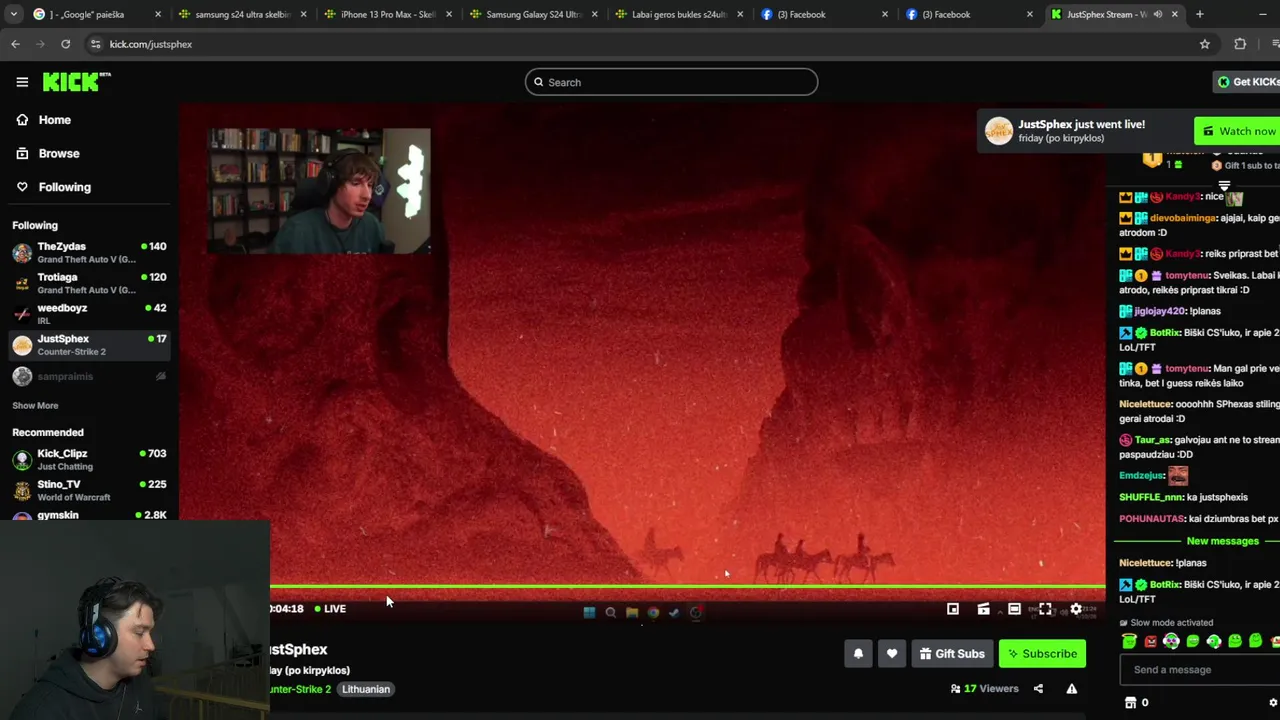Image resolution: width=1280 pixels, height=720 pixels.
Task: Switch to the Labai geros bukles s24ultra tab
Action: pos(680,14)
